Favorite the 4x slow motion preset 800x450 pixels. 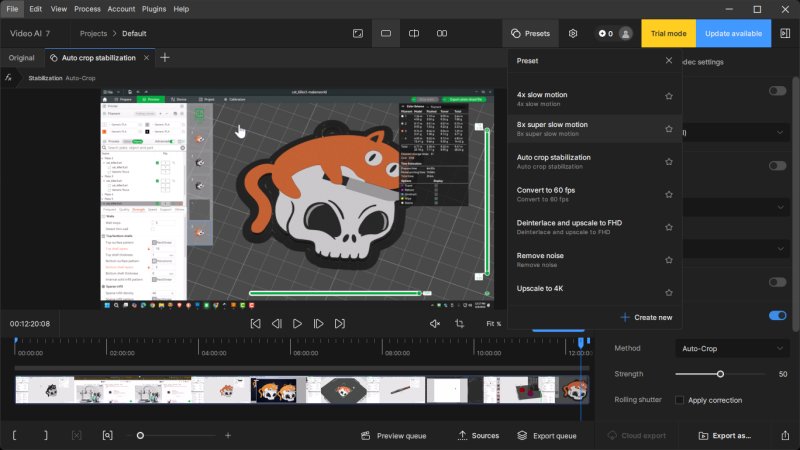669,97
